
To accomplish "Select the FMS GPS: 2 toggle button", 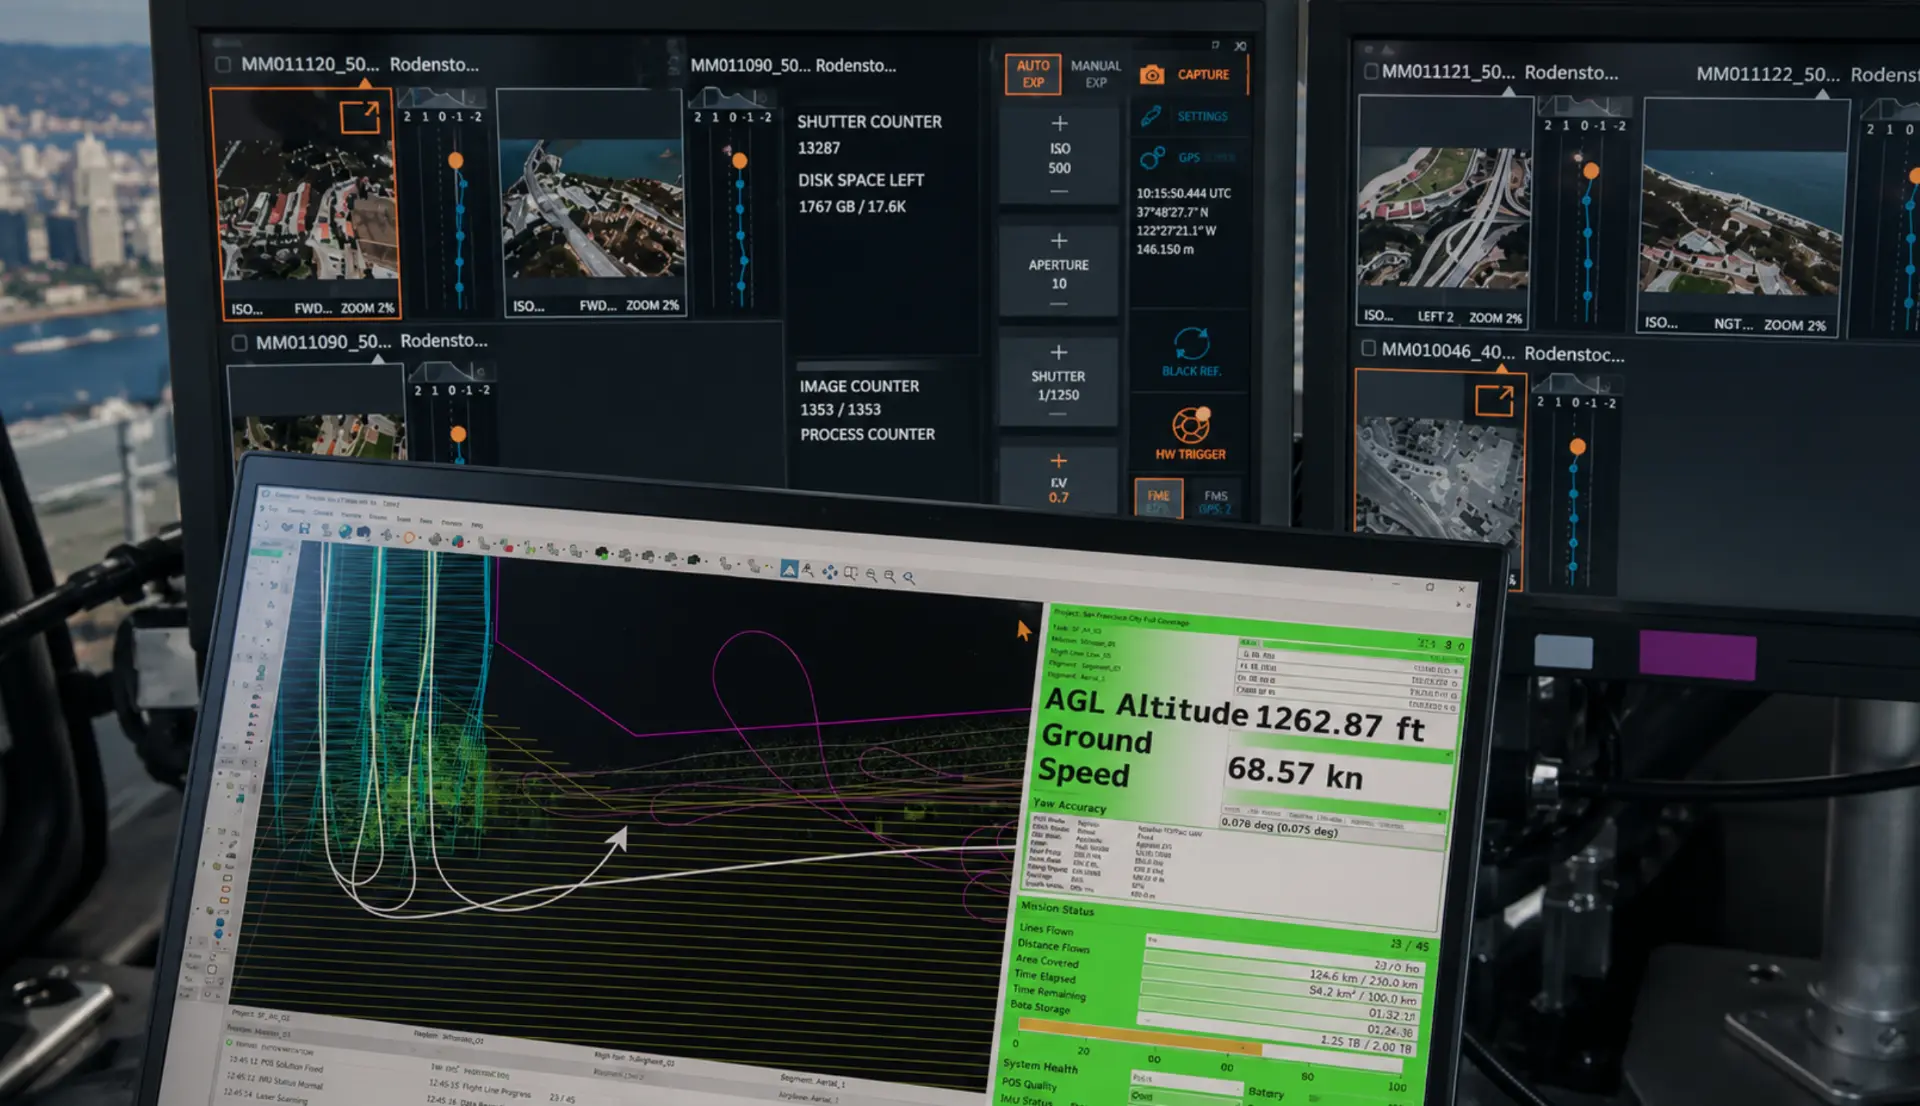I will 1215,501.
